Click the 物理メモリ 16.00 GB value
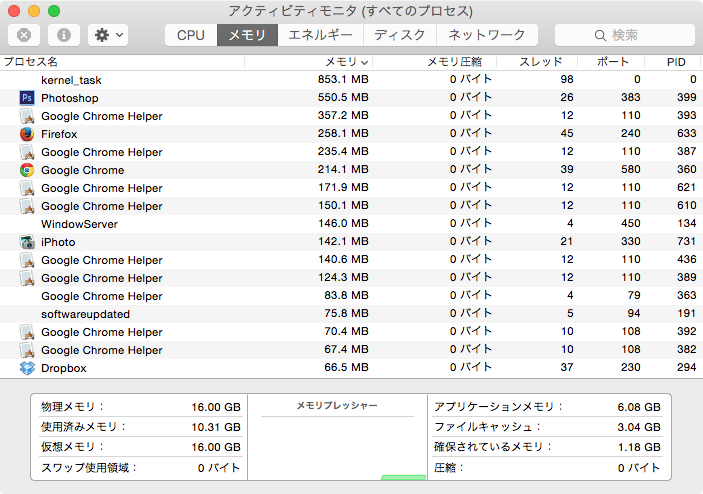Image resolution: width=703 pixels, height=494 pixels. point(216,407)
